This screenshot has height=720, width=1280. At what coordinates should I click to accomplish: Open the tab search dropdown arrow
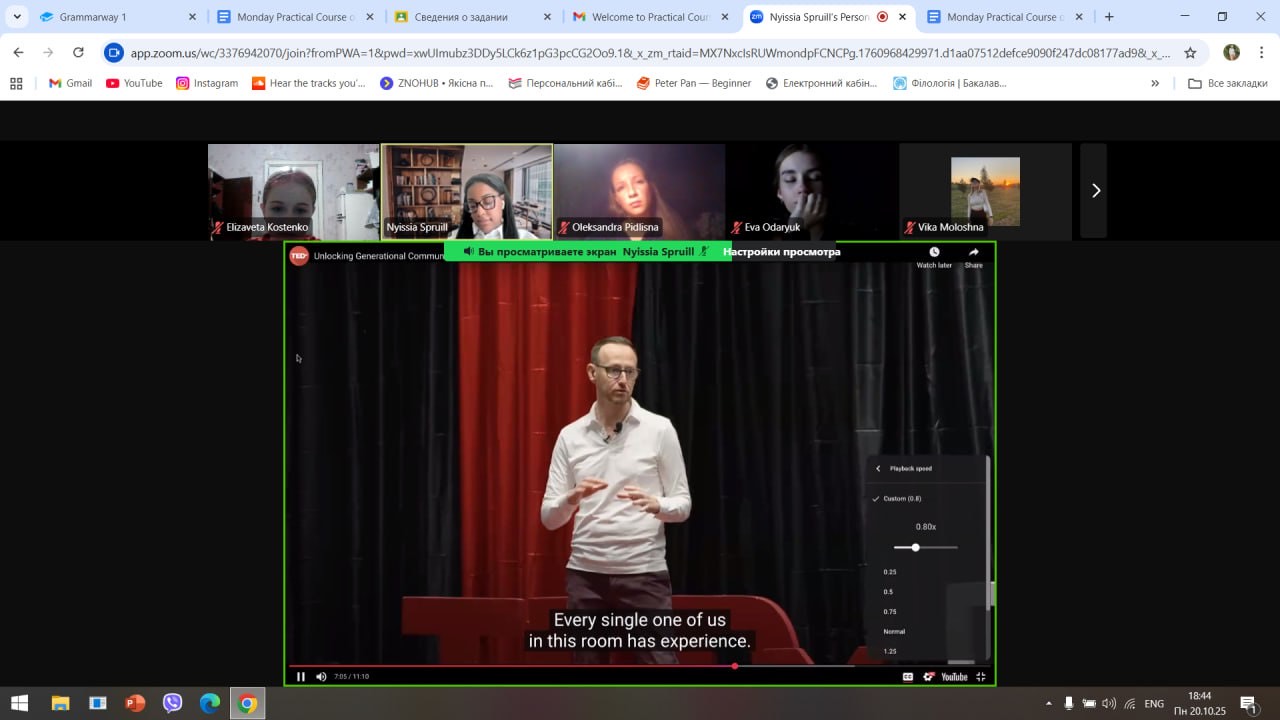pos(17,17)
